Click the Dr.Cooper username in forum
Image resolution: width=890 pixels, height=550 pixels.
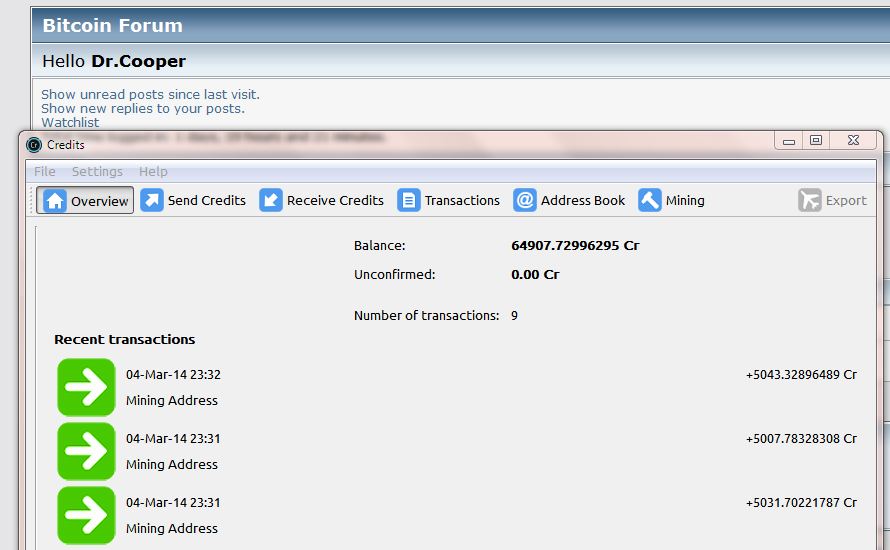pyautogui.click(x=138, y=61)
